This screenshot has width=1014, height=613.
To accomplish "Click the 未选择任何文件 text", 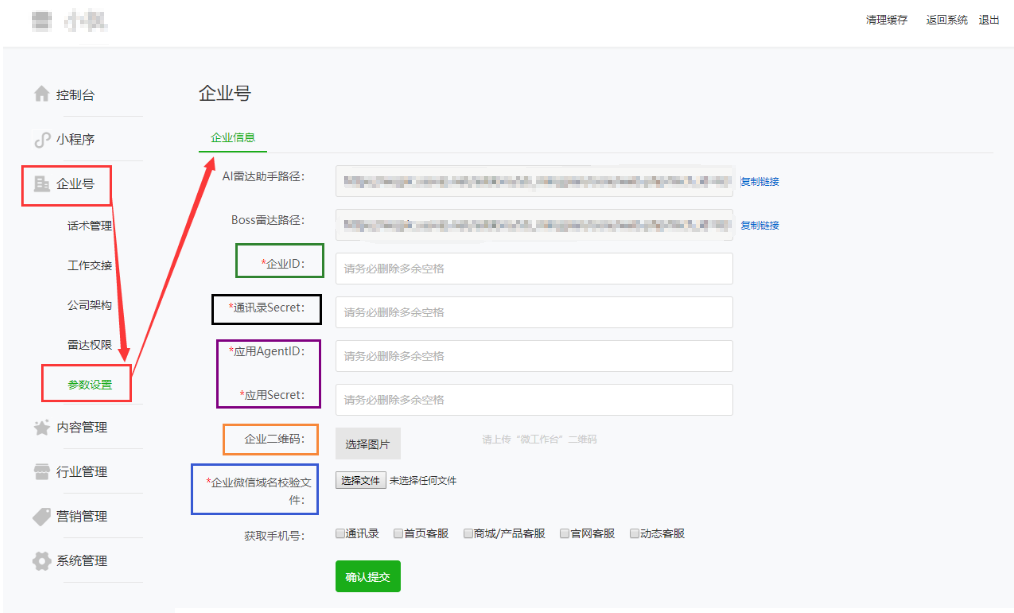I will point(423,480).
